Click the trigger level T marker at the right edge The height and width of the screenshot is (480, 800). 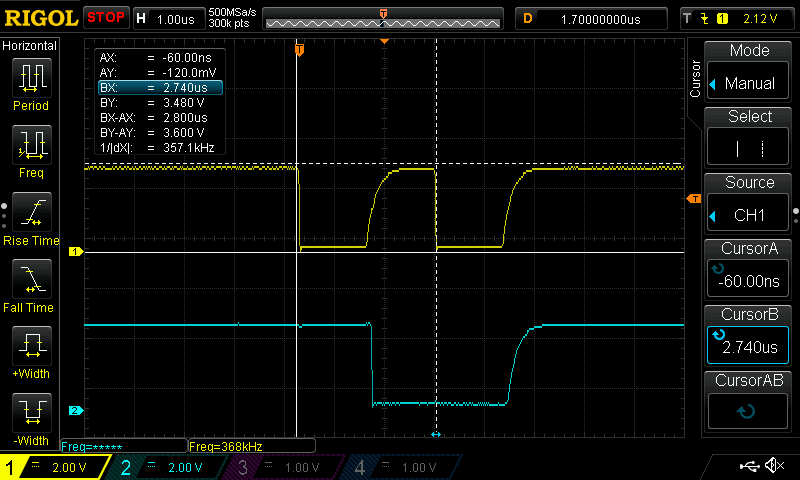tap(694, 198)
